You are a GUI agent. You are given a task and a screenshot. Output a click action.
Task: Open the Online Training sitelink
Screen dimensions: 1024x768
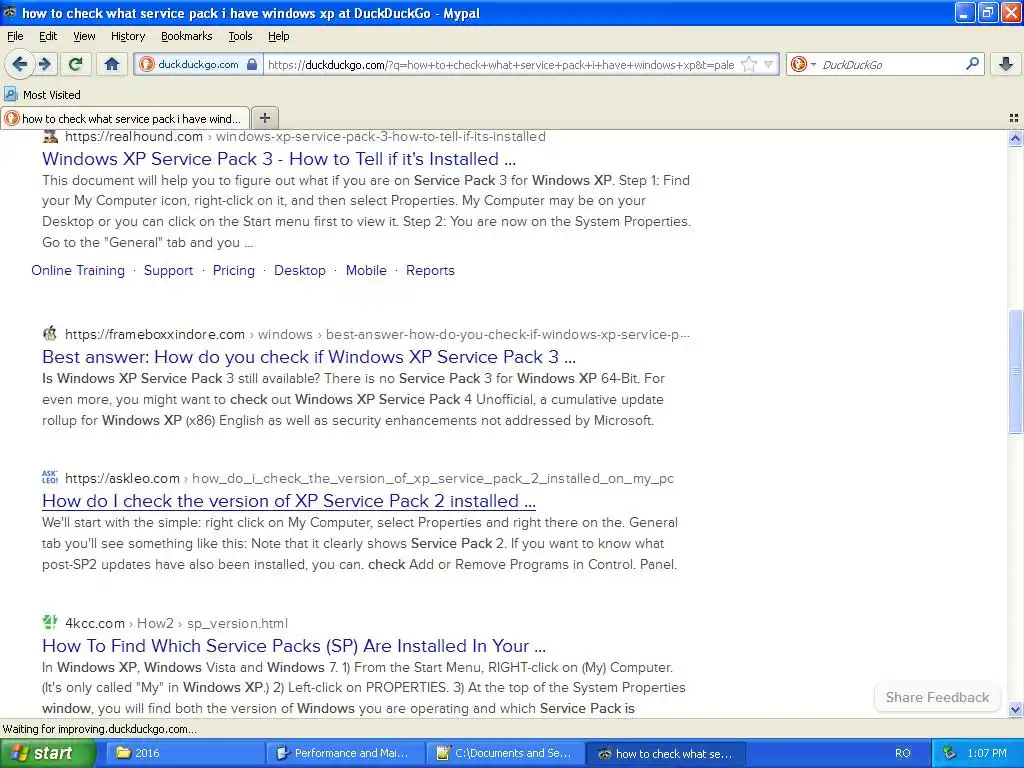click(x=78, y=270)
